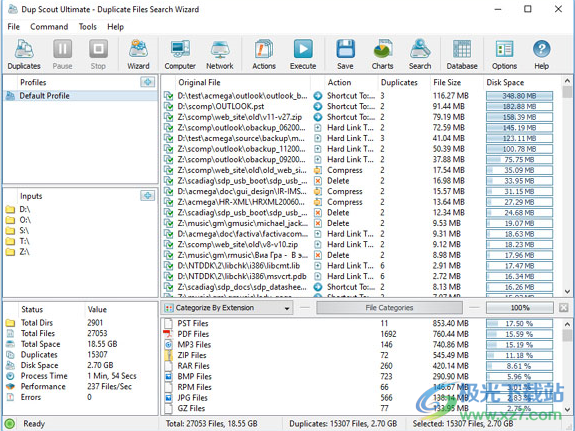The image size is (575, 431).
Task: Sort by Original File column header
Action: (199, 83)
